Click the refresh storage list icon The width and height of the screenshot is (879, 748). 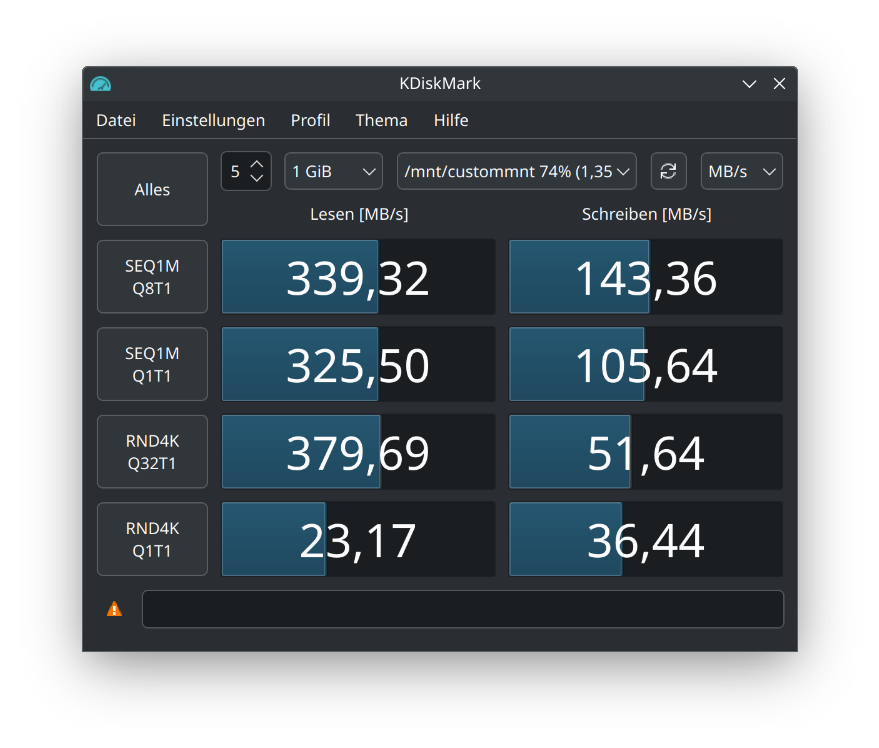668,171
